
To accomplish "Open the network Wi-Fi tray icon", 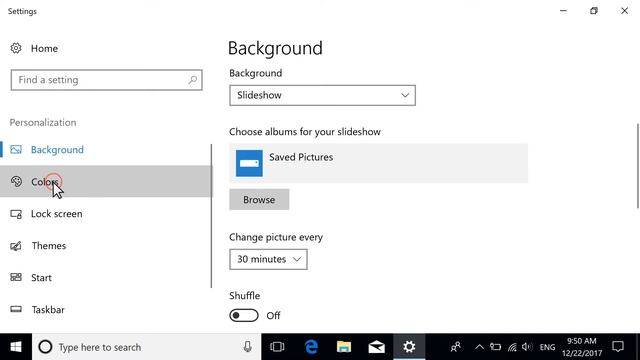I will click(512, 347).
